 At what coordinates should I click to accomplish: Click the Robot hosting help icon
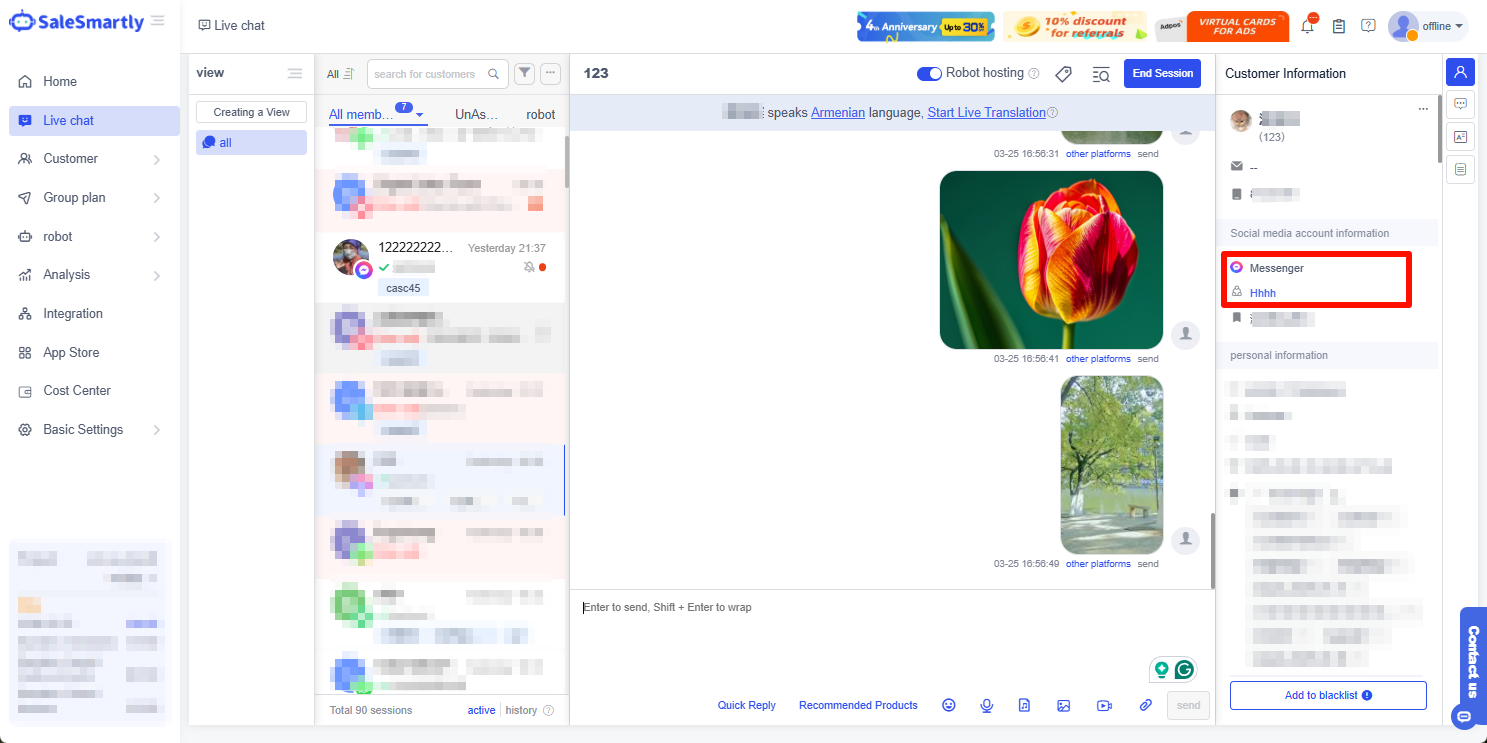coord(1034,73)
